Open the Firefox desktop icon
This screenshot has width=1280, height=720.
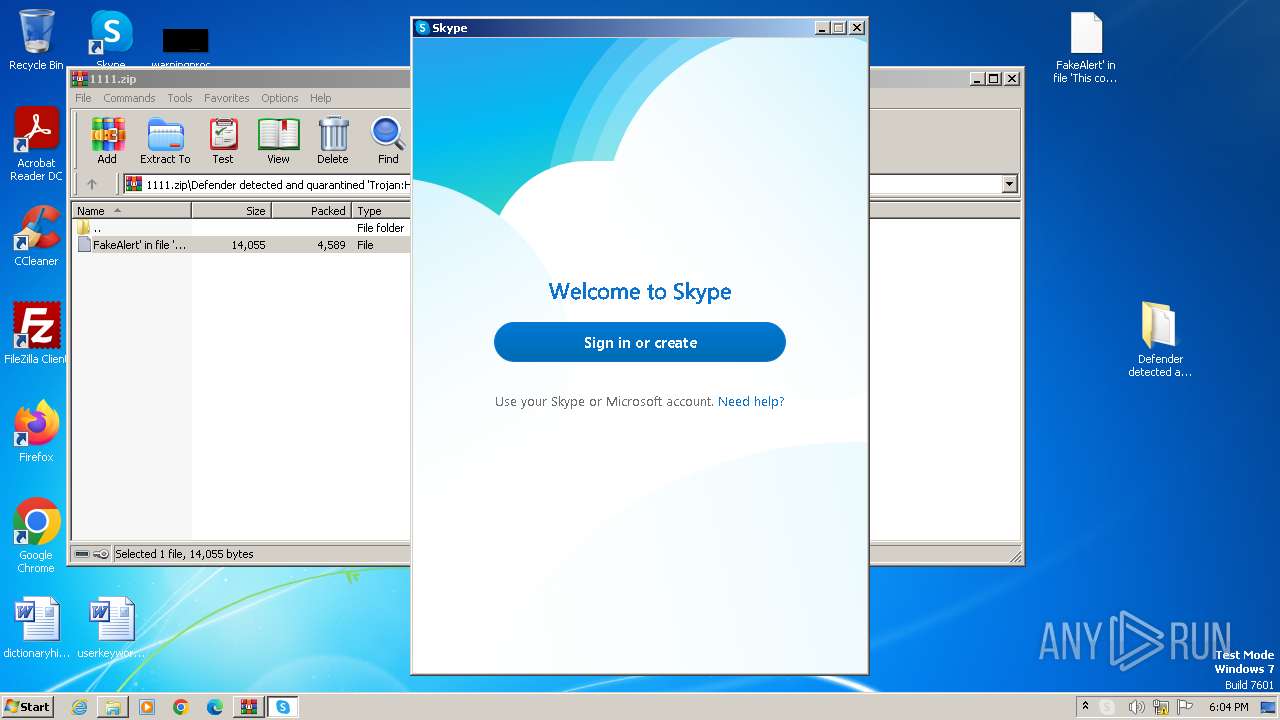click(36, 431)
